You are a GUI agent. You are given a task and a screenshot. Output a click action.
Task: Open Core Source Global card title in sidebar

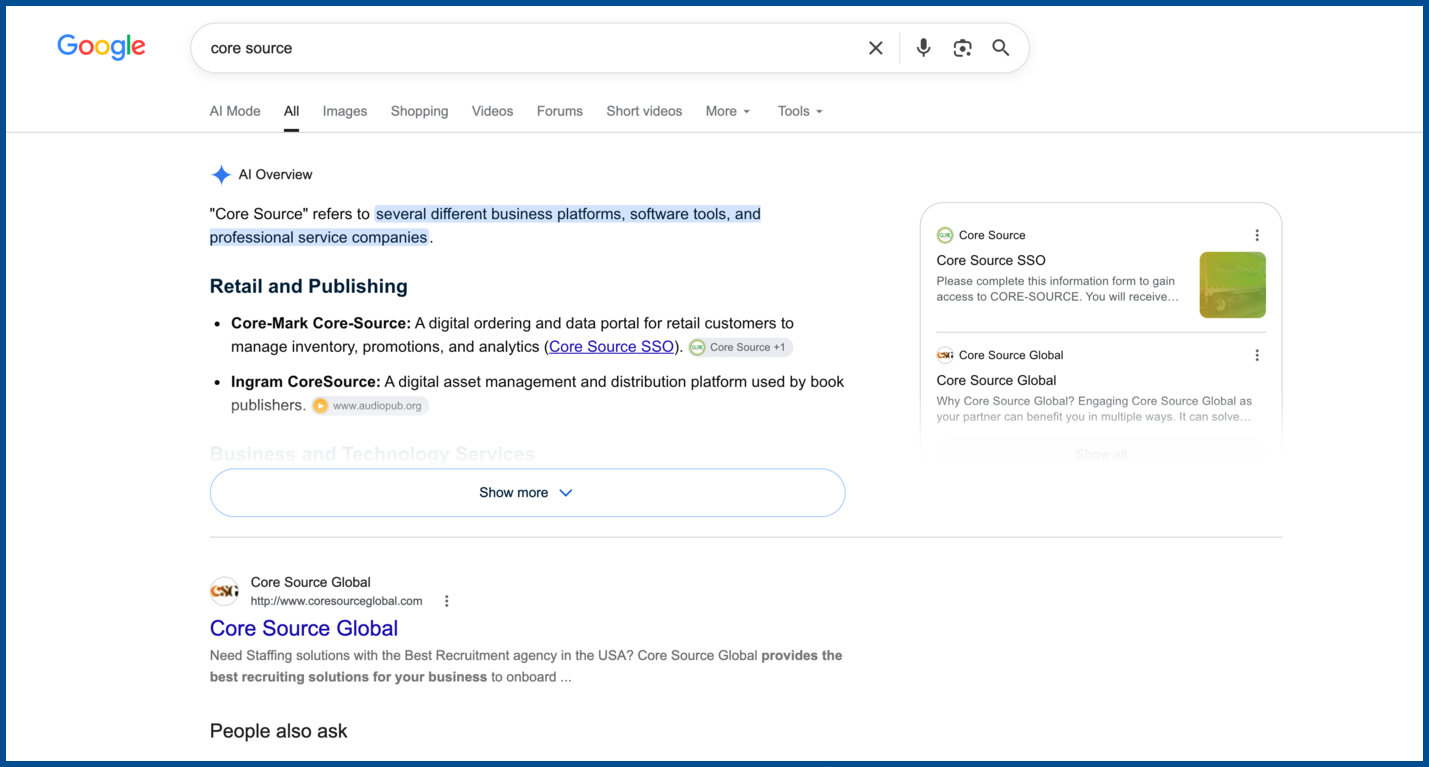click(x=996, y=380)
